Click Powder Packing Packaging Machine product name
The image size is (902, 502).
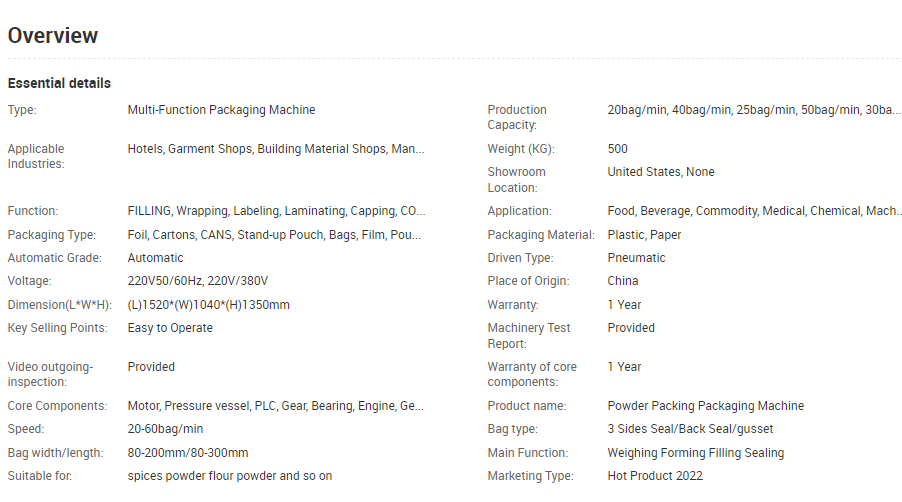(x=706, y=406)
